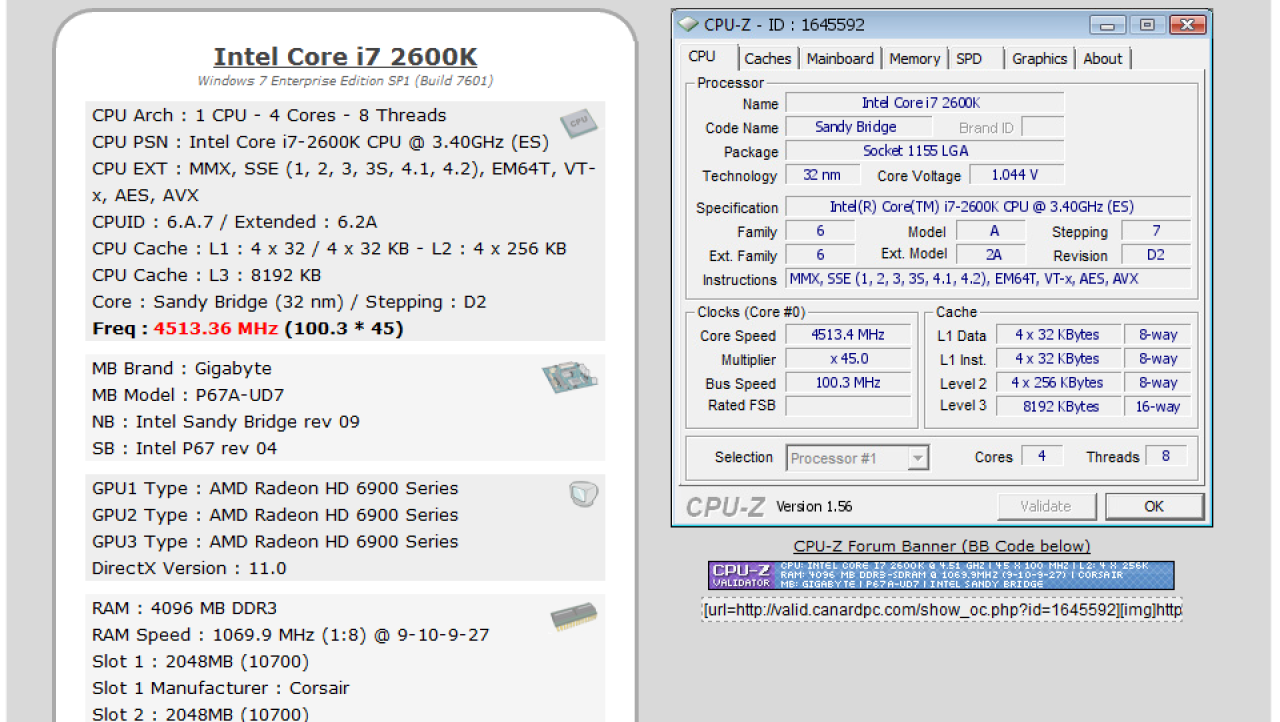This screenshot has height=722, width=1280.
Task: Click the Intel Core i7 2600K heading link
Action: [345, 57]
